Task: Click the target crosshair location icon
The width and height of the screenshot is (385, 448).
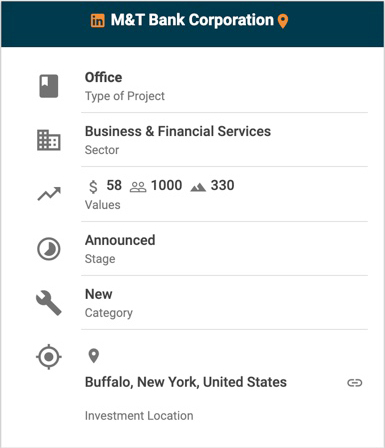Action: tap(49, 357)
